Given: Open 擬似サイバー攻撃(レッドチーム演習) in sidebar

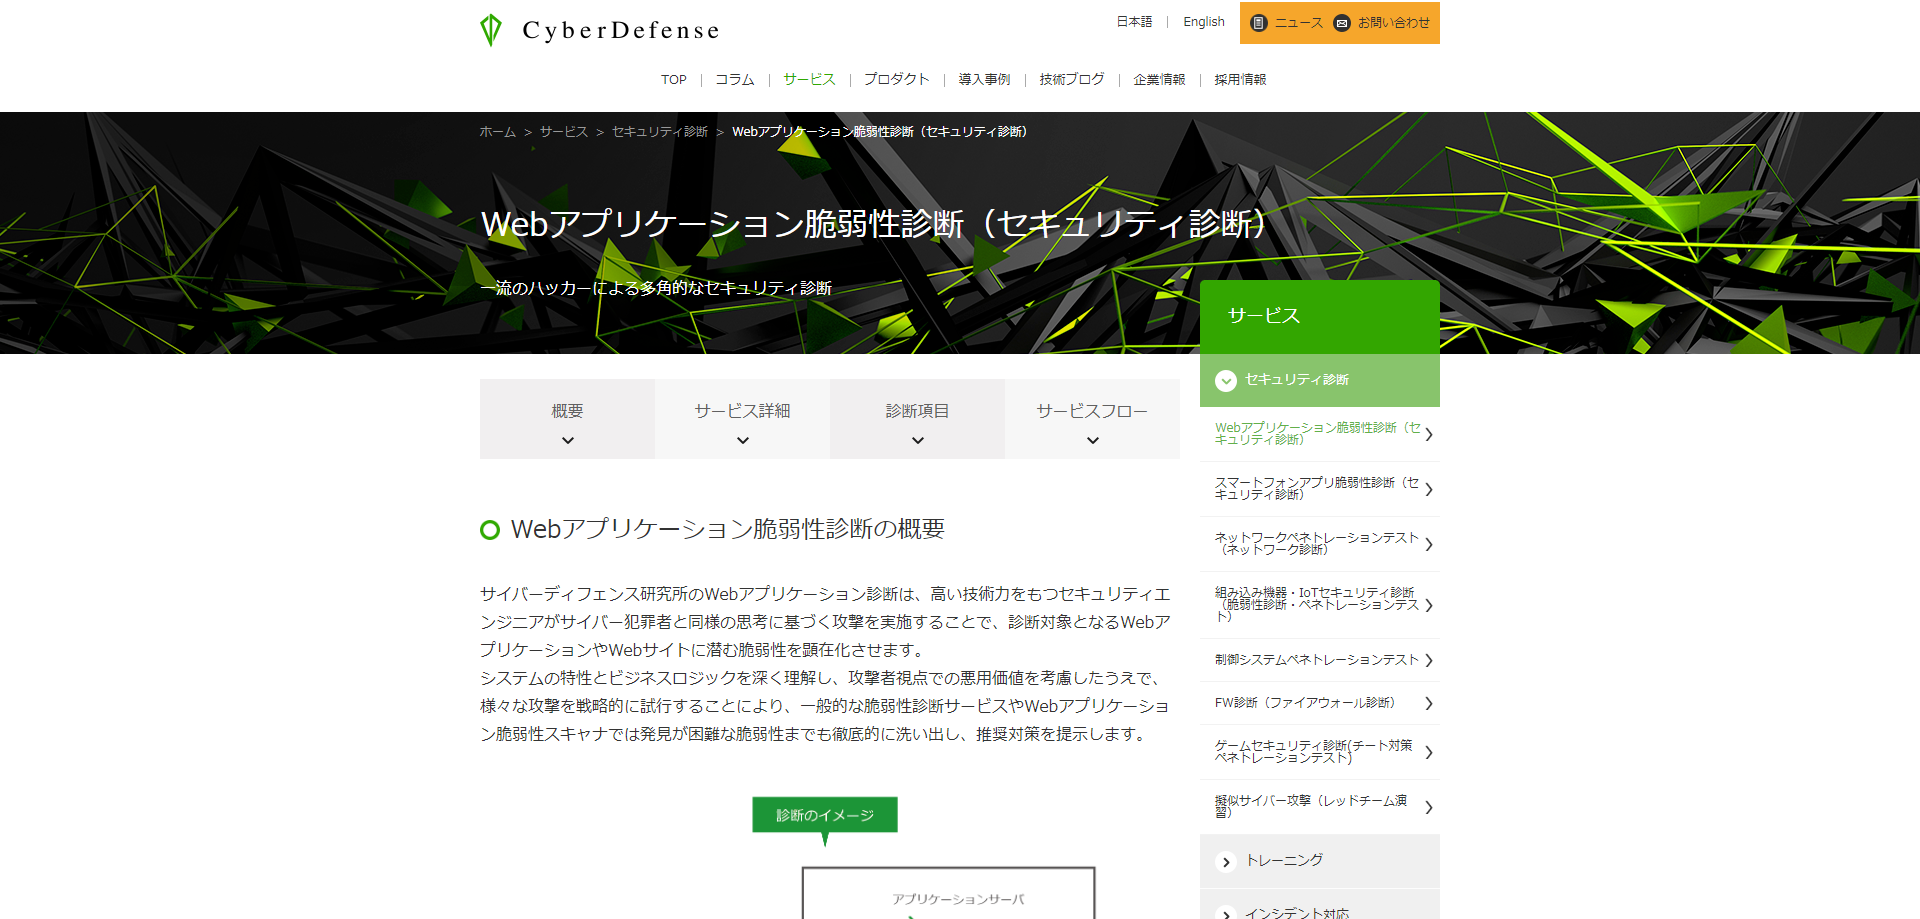Looking at the screenshot, I should 1320,807.
